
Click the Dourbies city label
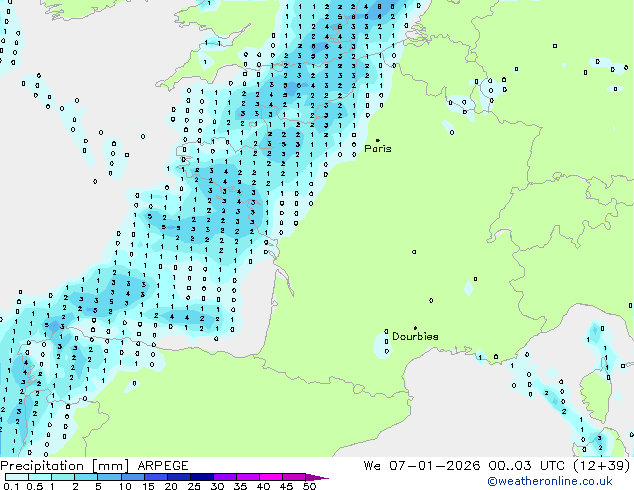tap(415, 336)
